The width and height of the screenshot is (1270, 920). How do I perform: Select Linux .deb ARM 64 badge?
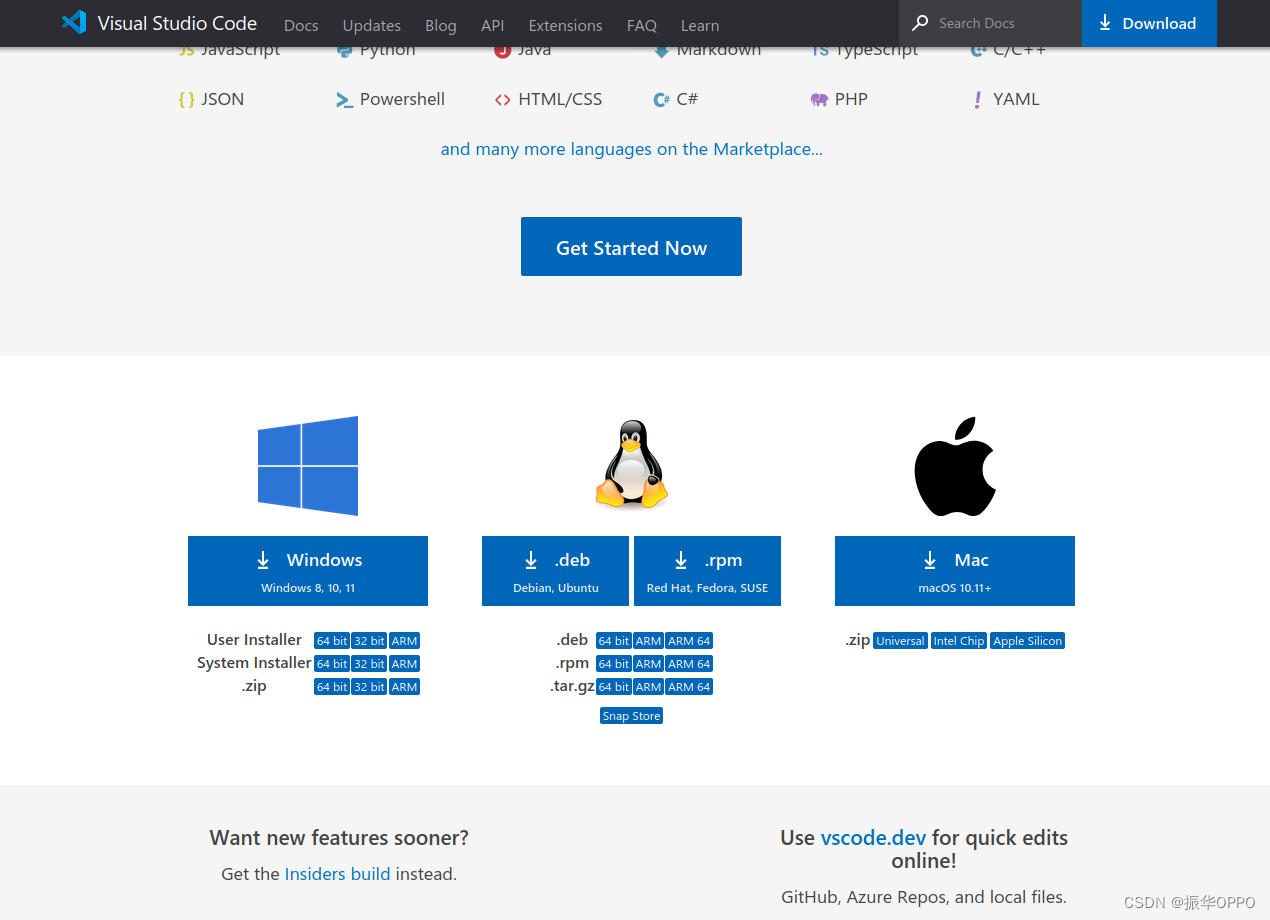coord(689,641)
